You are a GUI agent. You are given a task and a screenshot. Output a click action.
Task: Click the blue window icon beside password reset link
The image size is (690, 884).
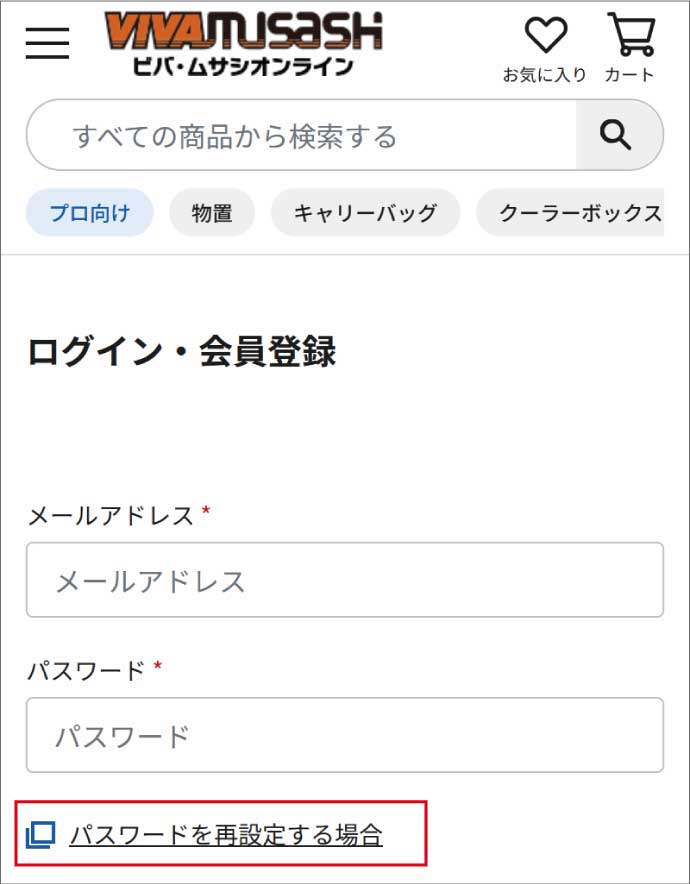coord(38,832)
